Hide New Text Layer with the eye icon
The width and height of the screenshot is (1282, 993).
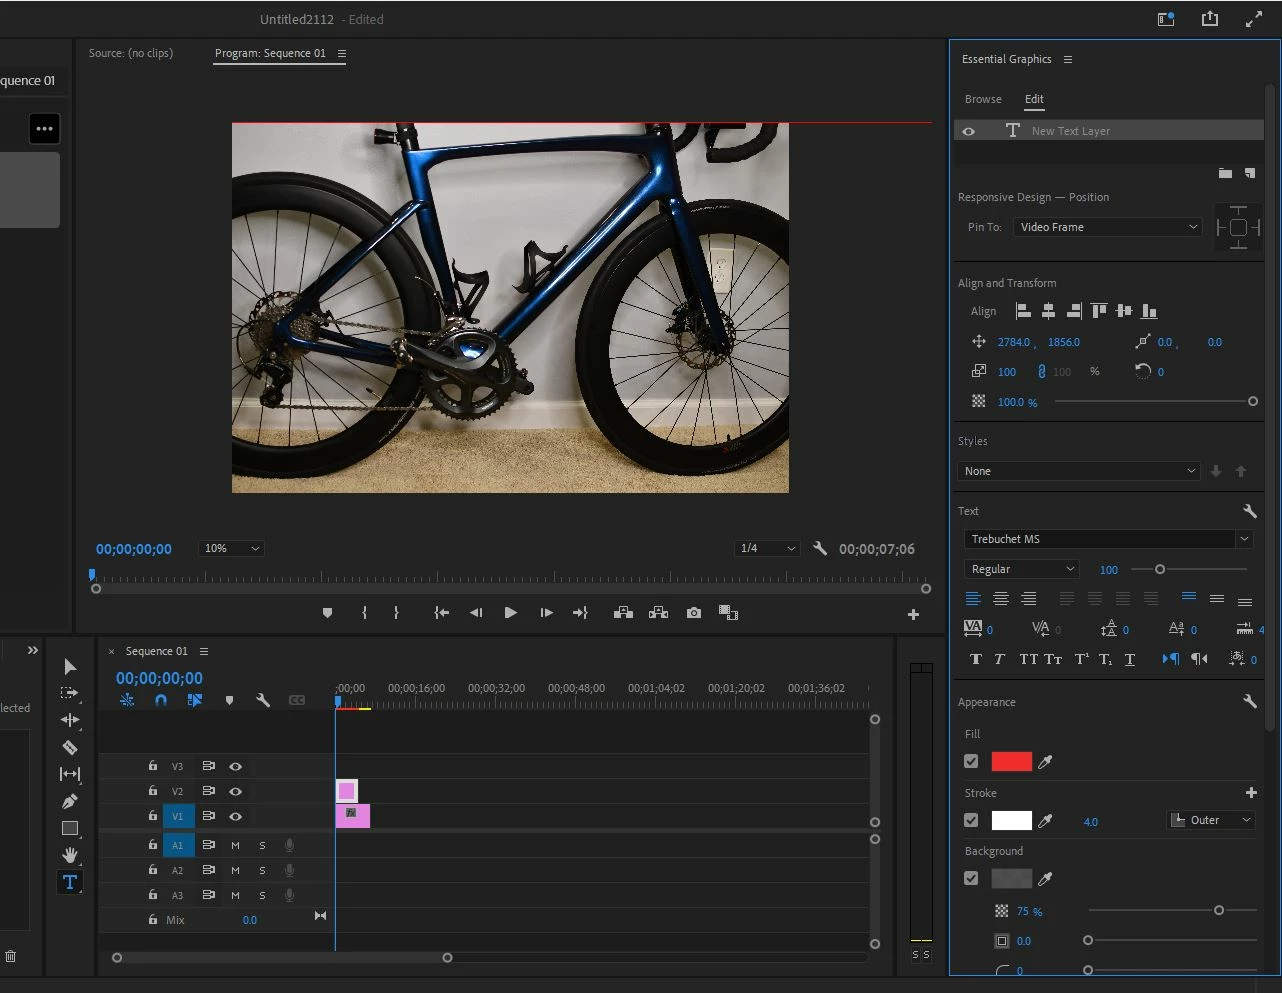click(x=969, y=131)
